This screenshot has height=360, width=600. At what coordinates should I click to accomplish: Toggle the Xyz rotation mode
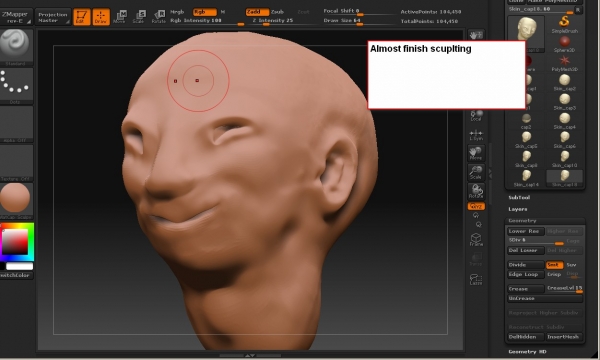[x=476, y=207]
